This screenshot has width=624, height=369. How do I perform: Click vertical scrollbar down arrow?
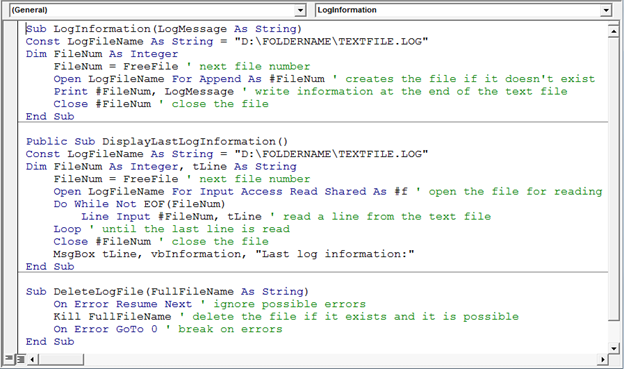613,348
